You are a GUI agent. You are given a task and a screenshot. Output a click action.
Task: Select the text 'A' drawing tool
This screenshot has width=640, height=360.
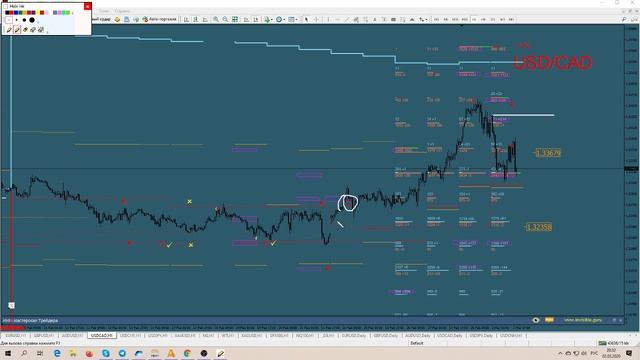(375, 19)
